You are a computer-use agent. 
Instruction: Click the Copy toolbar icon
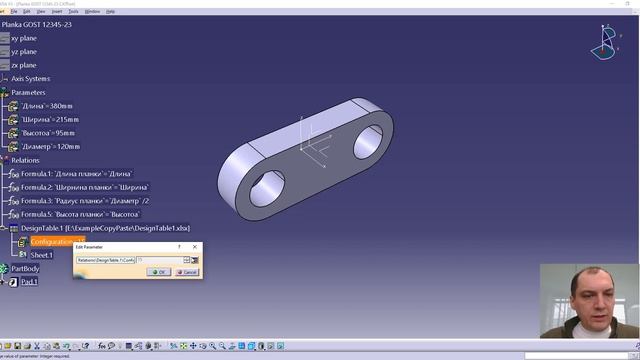(x=47, y=346)
